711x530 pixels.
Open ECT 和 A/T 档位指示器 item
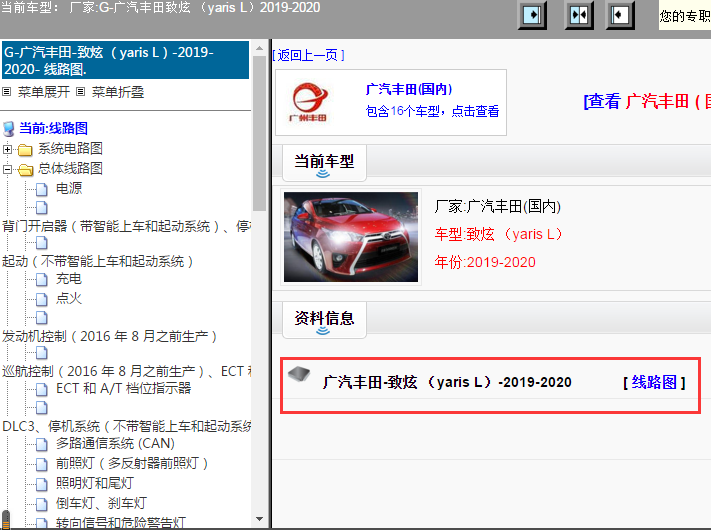coord(124,389)
